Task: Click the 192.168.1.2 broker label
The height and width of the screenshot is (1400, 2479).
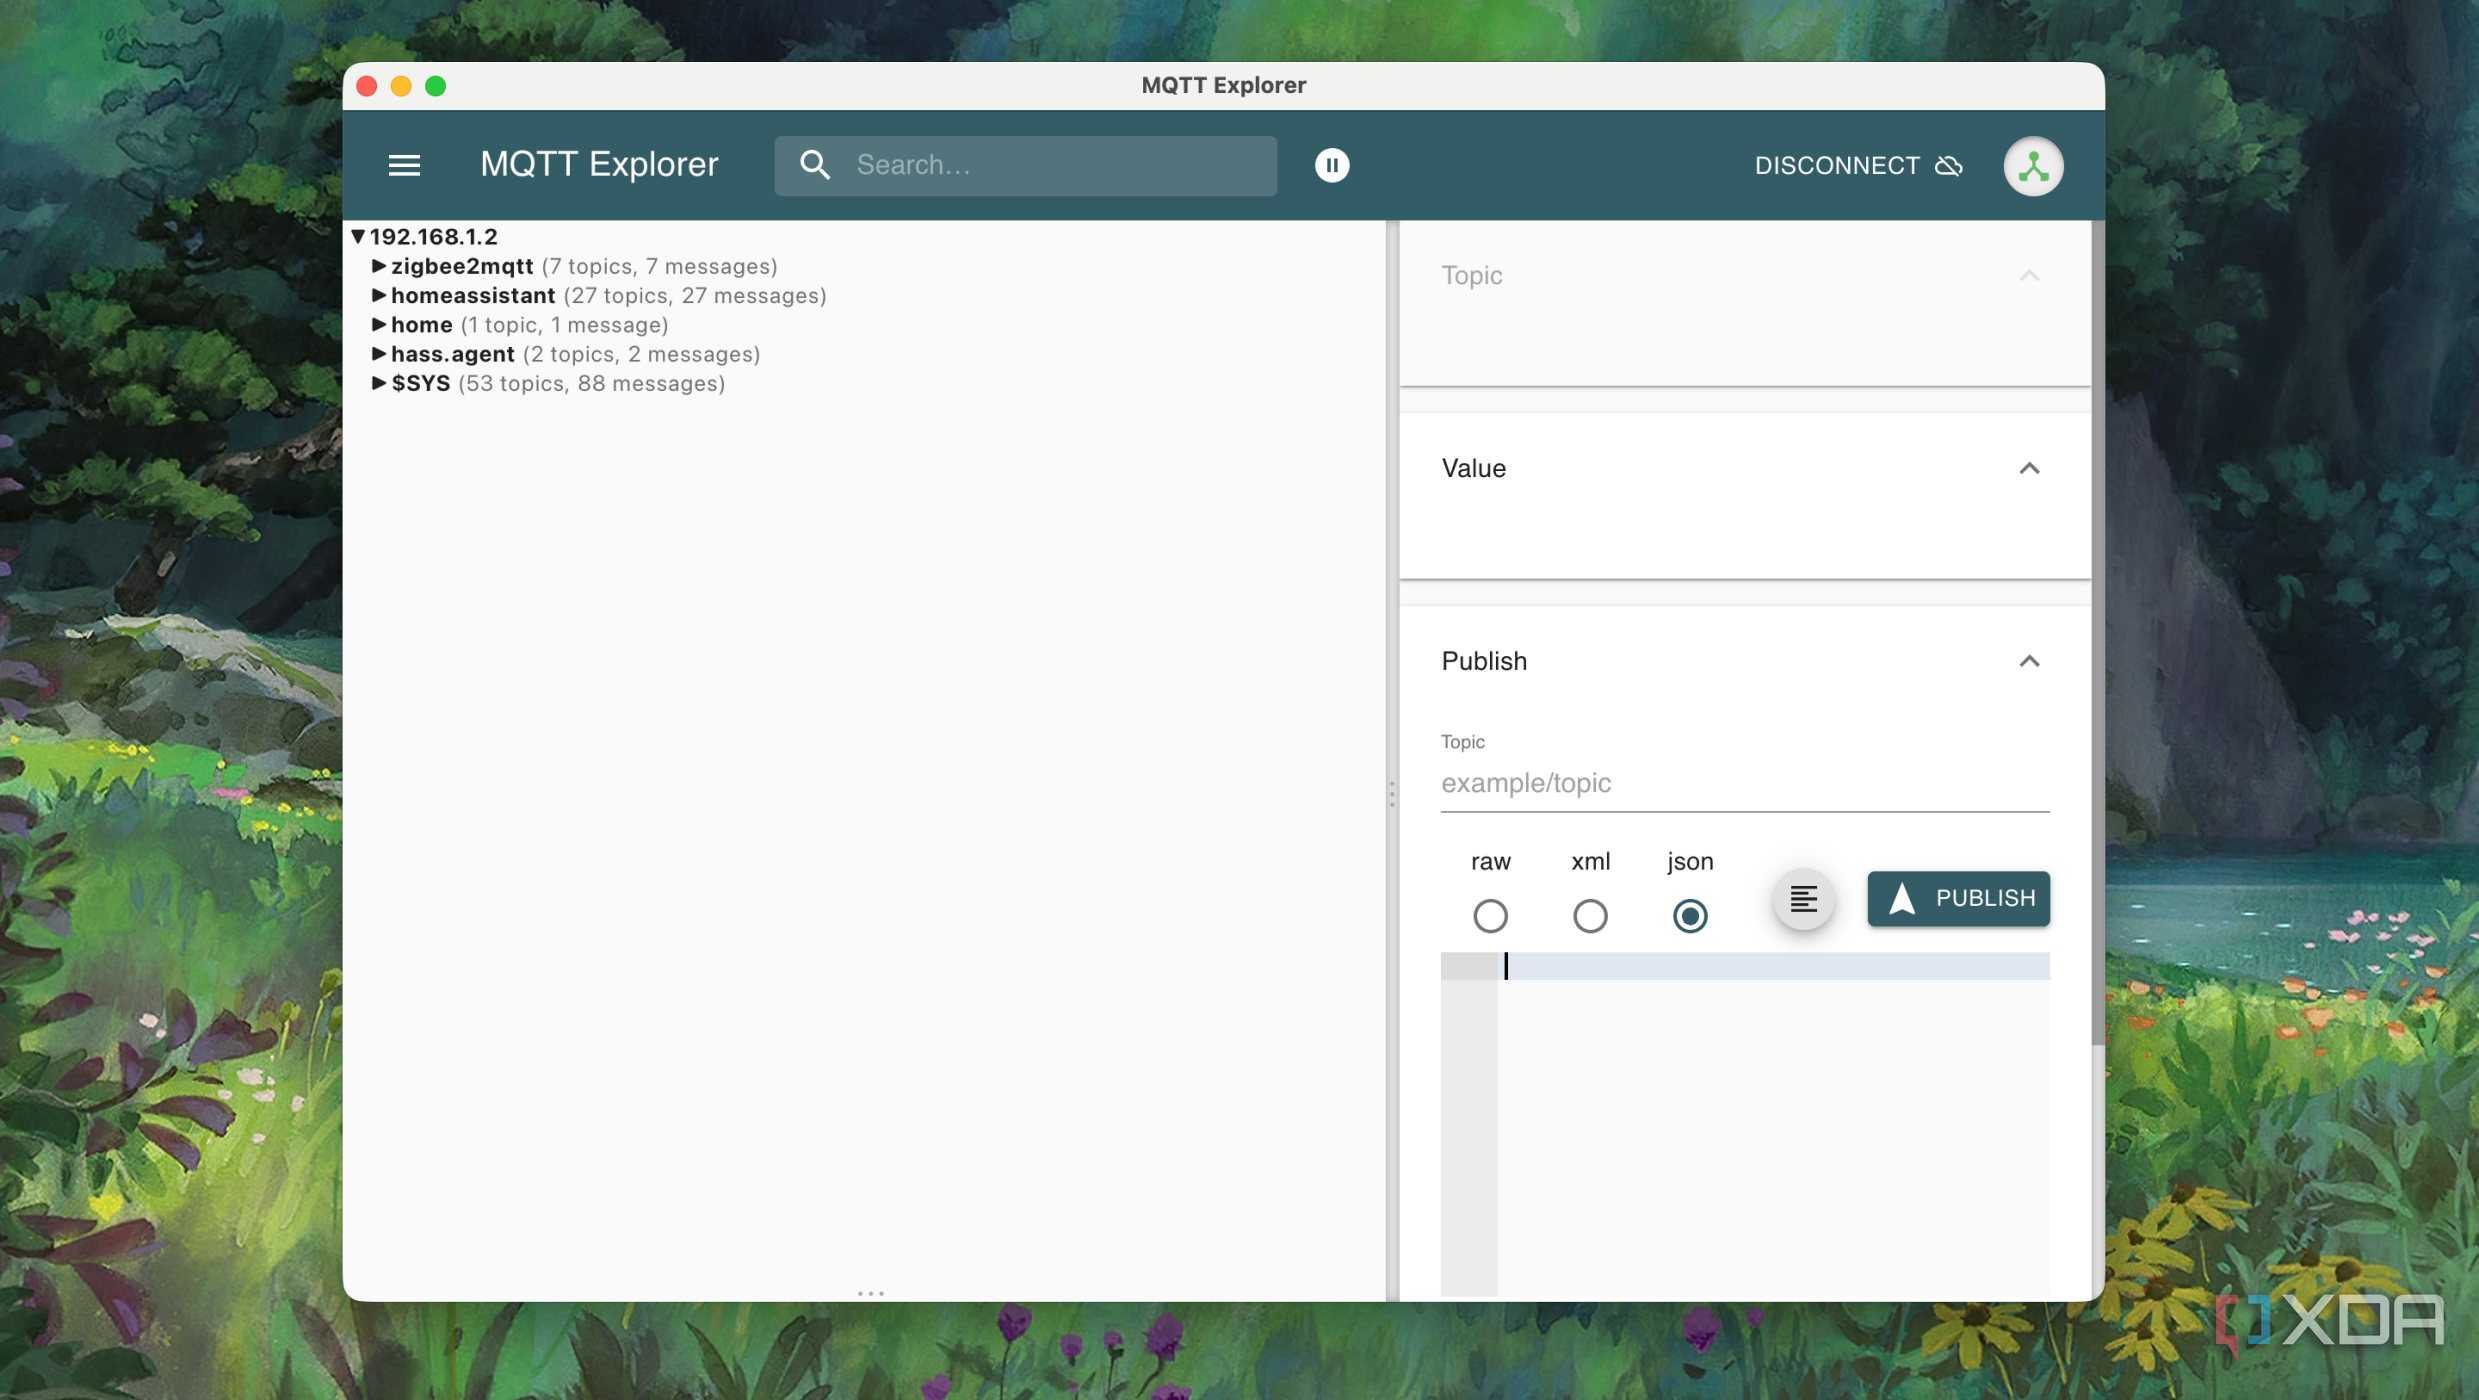Action: [x=433, y=236]
